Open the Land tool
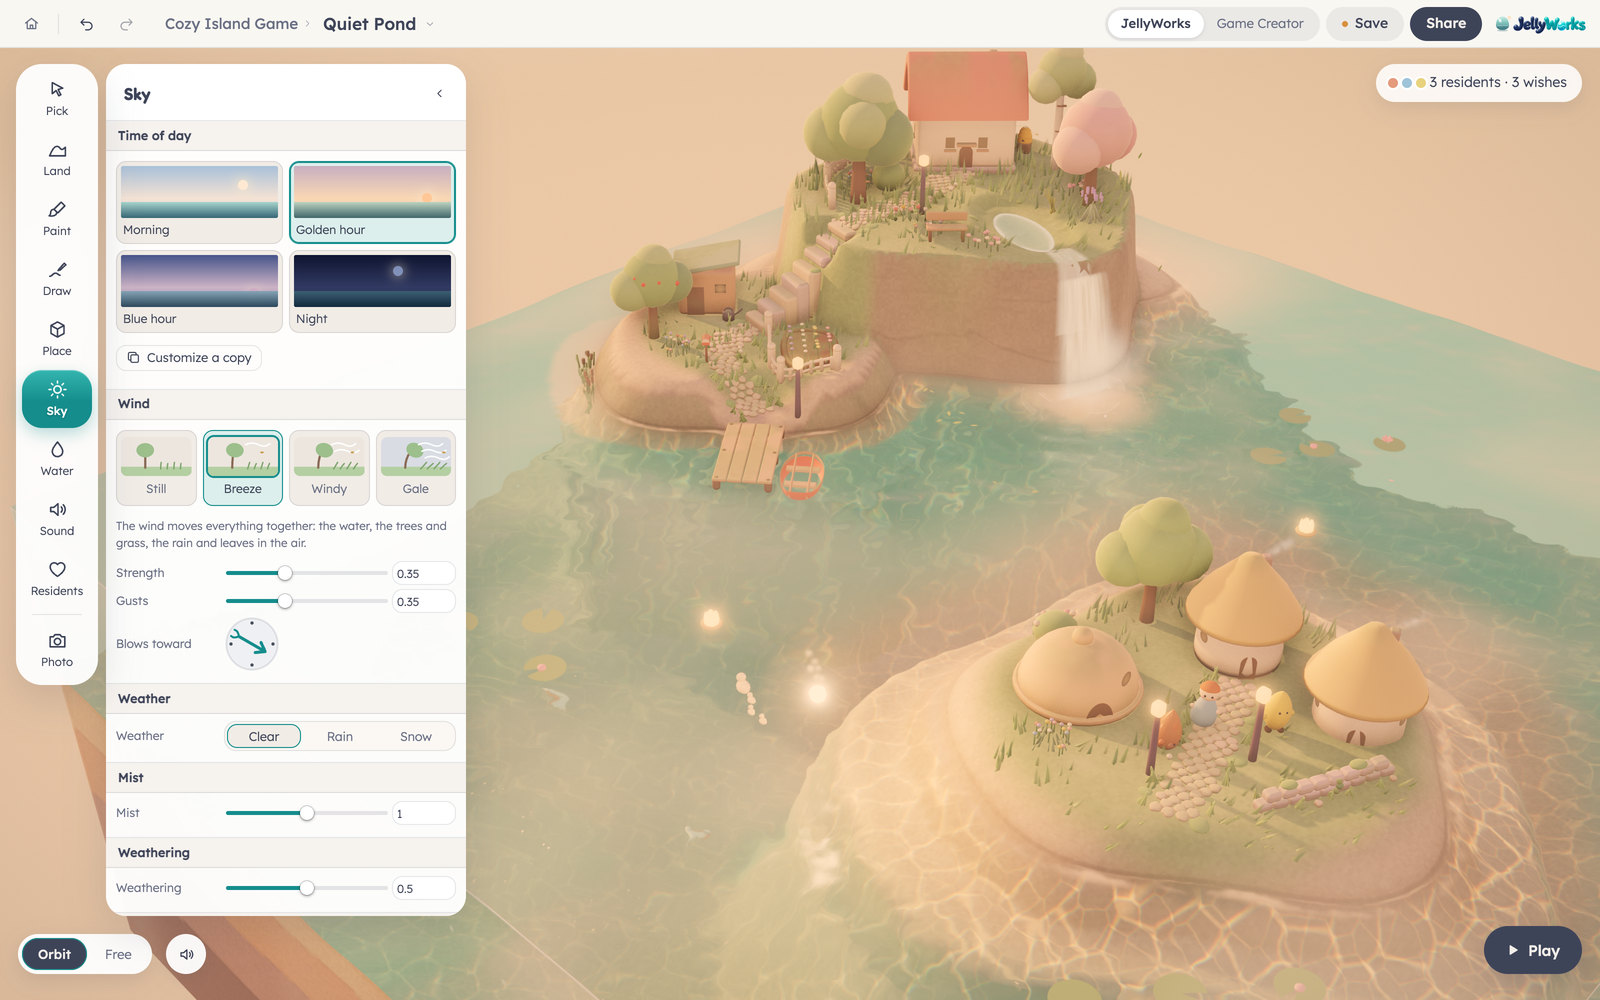Screen dimensions: 1600x1000 pos(57,159)
